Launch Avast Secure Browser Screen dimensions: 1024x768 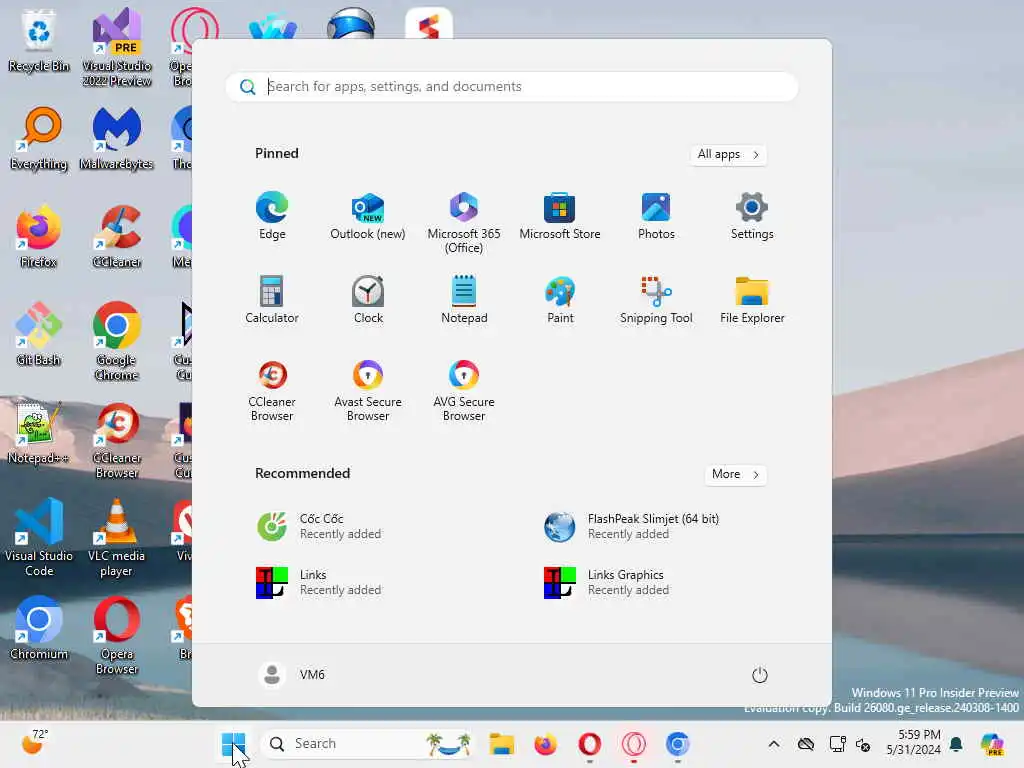[x=368, y=391]
